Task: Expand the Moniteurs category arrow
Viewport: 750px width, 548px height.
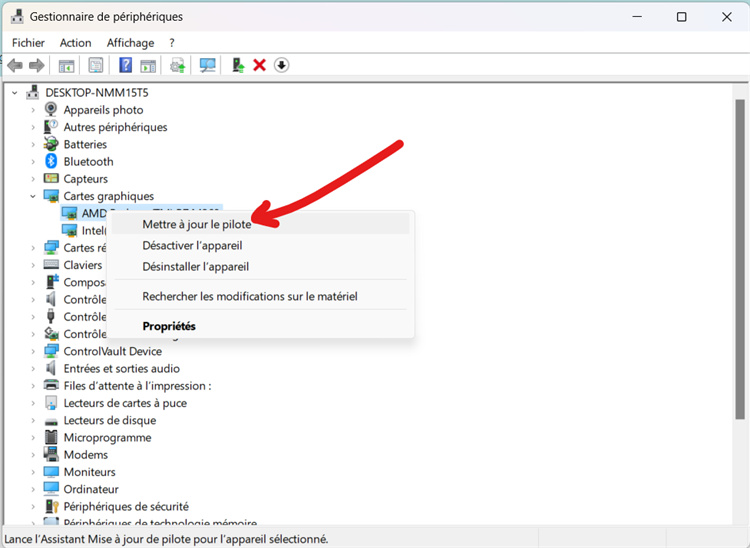Action: [33, 472]
